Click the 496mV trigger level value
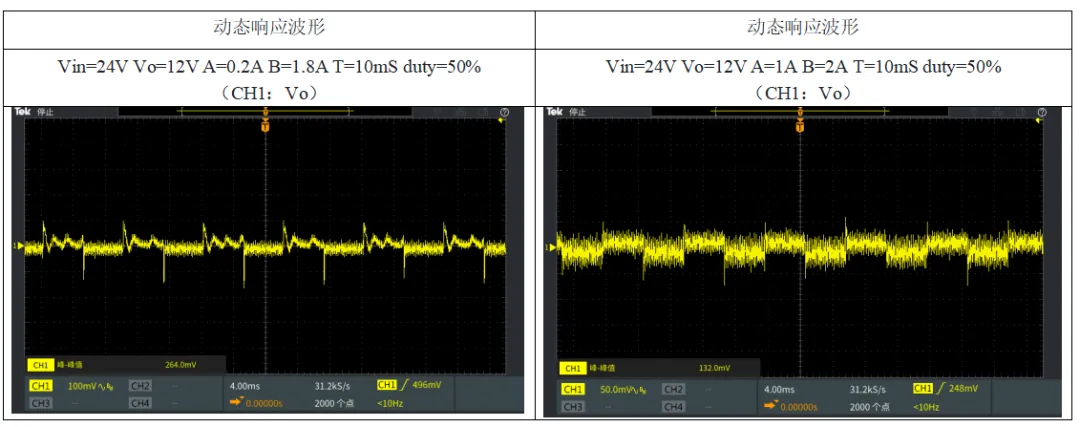 click(426, 386)
